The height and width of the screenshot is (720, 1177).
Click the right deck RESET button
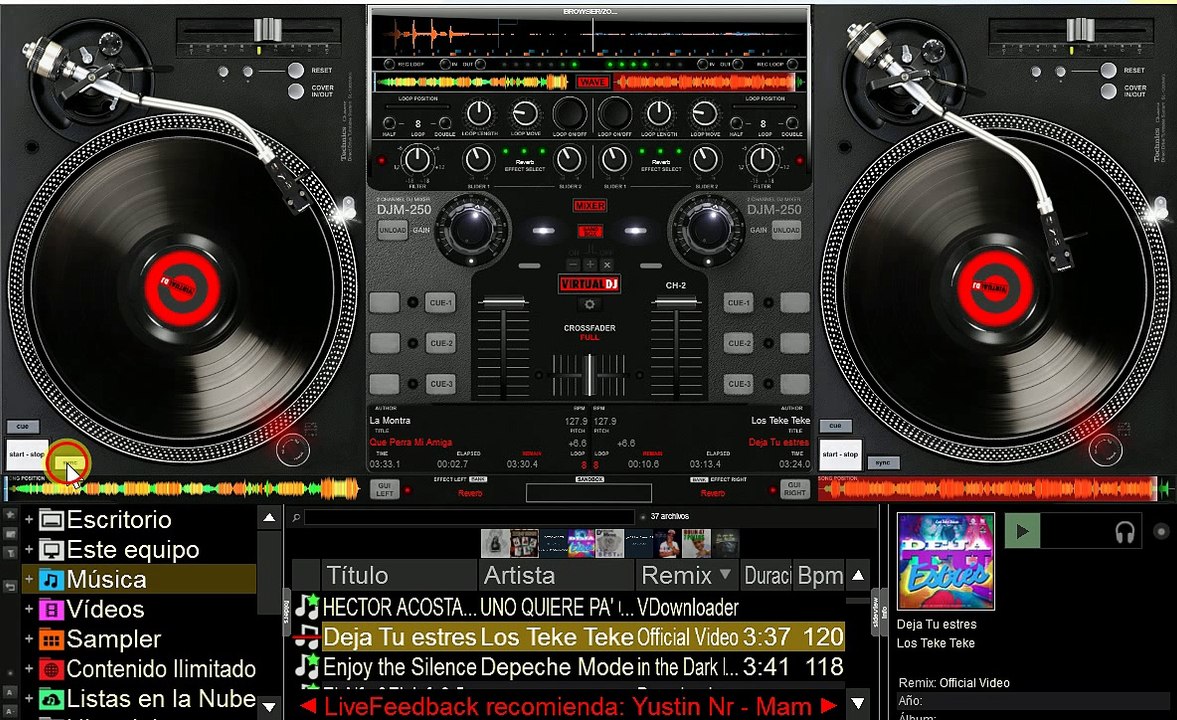click(x=1108, y=71)
